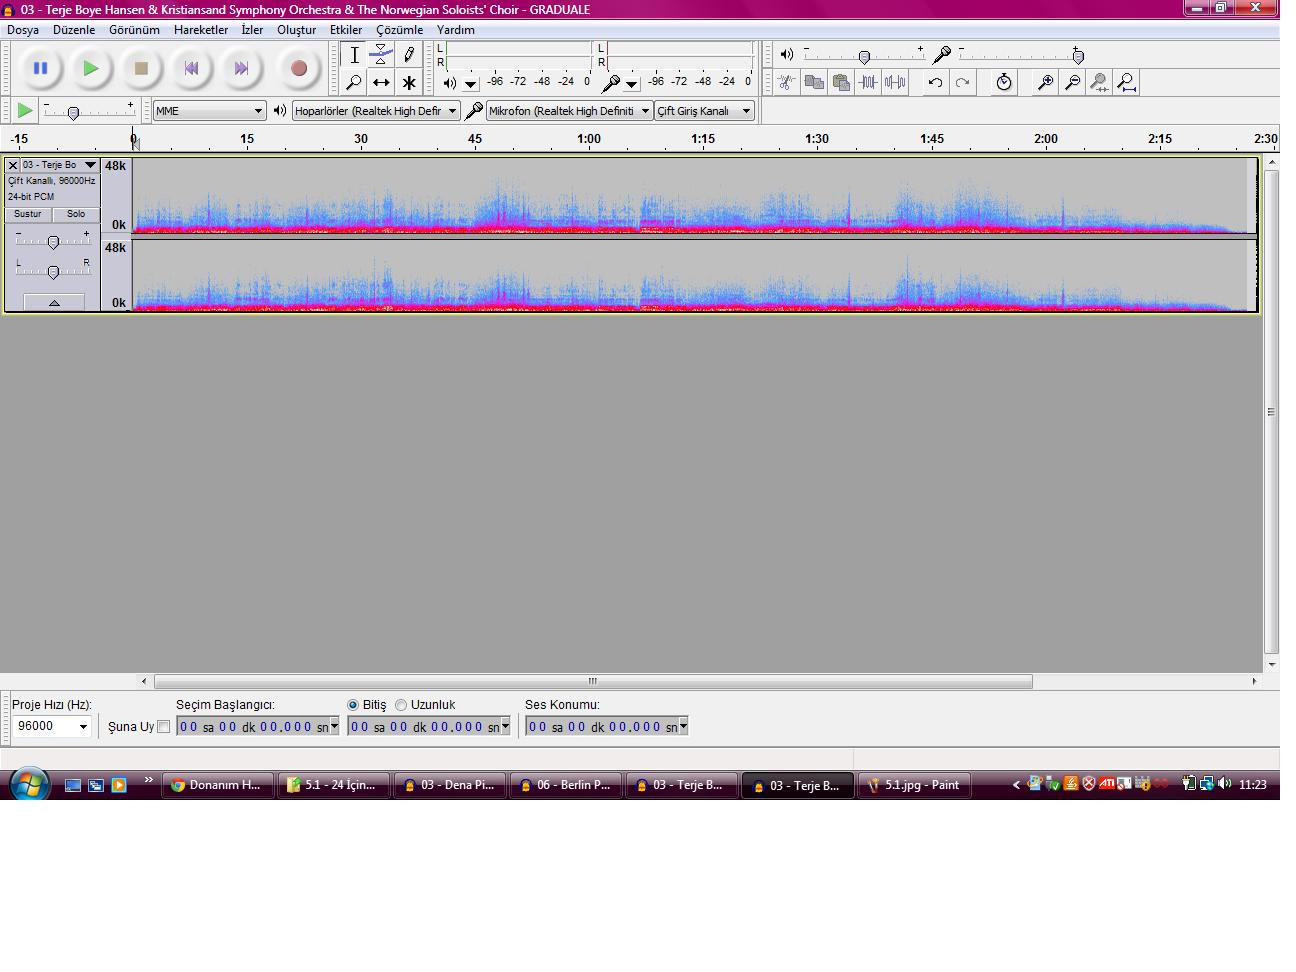This screenshot has width=1296, height=972.
Task: Open the Görünüm menu
Action: 134,30
